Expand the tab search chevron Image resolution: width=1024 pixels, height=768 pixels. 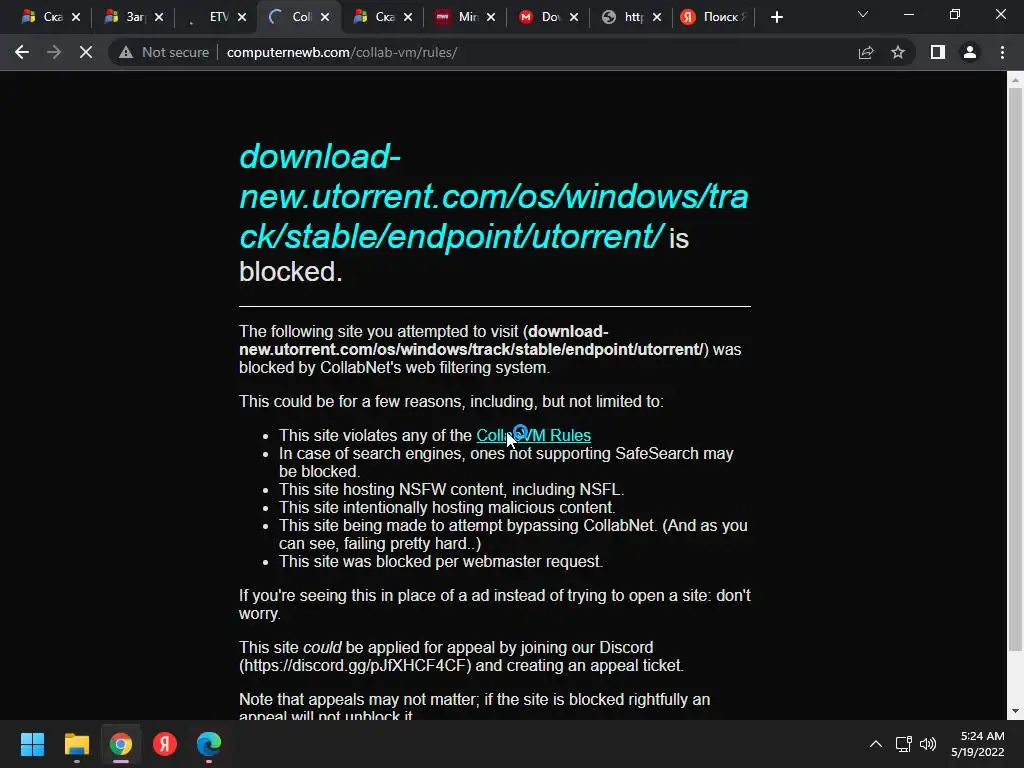(x=863, y=14)
